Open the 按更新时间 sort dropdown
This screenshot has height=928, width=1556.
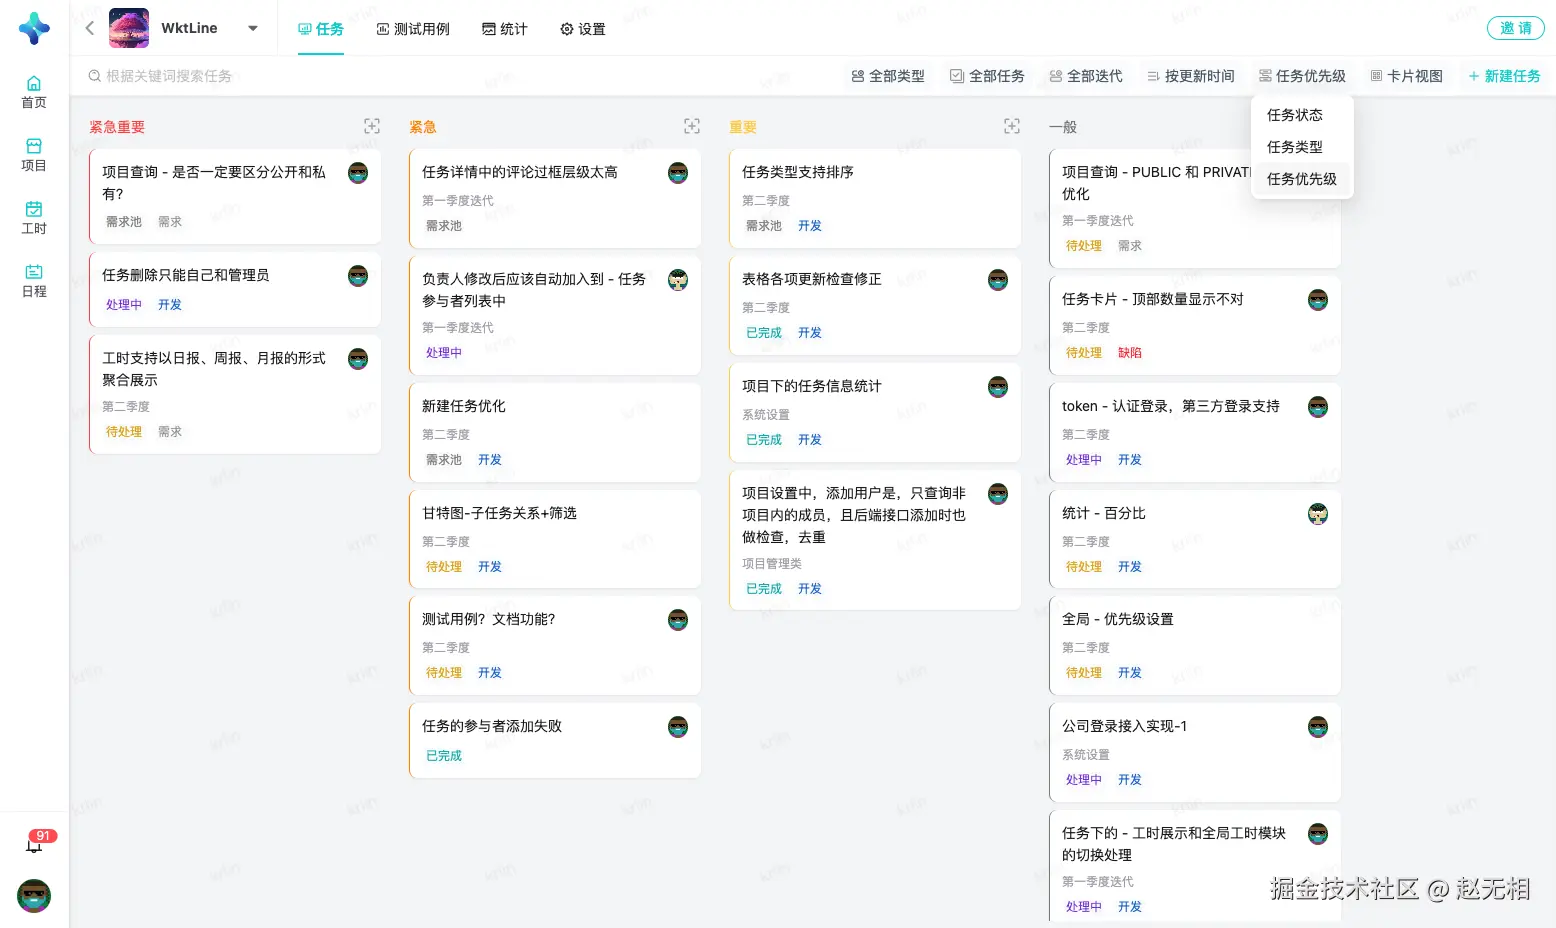(x=1191, y=76)
